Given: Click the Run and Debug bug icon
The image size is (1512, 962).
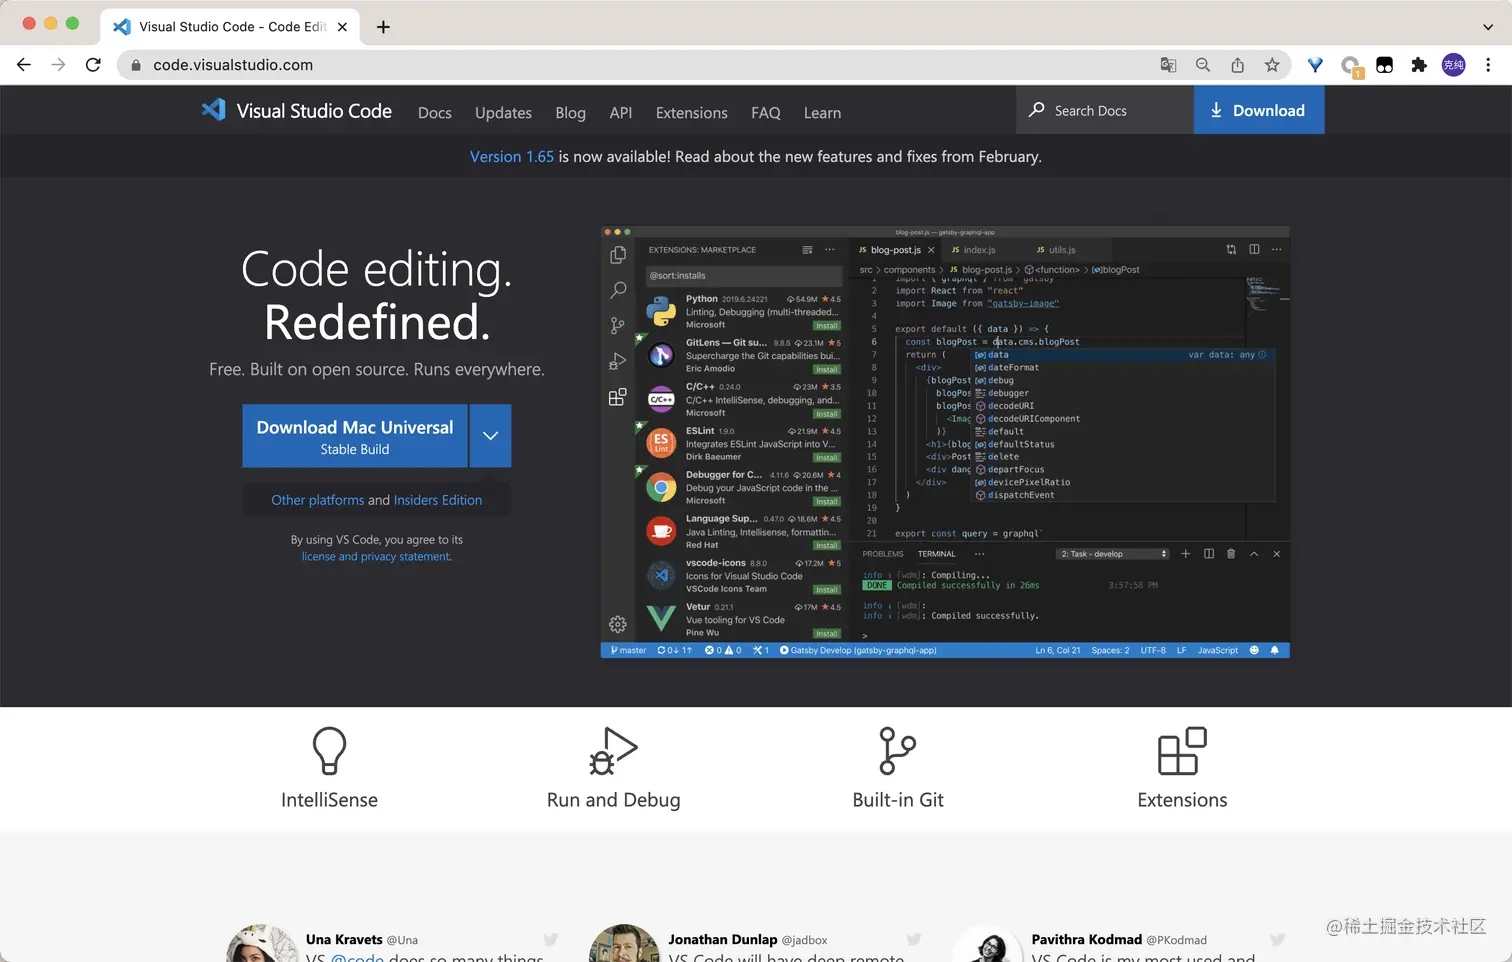Looking at the screenshot, I should tap(613, 751).
